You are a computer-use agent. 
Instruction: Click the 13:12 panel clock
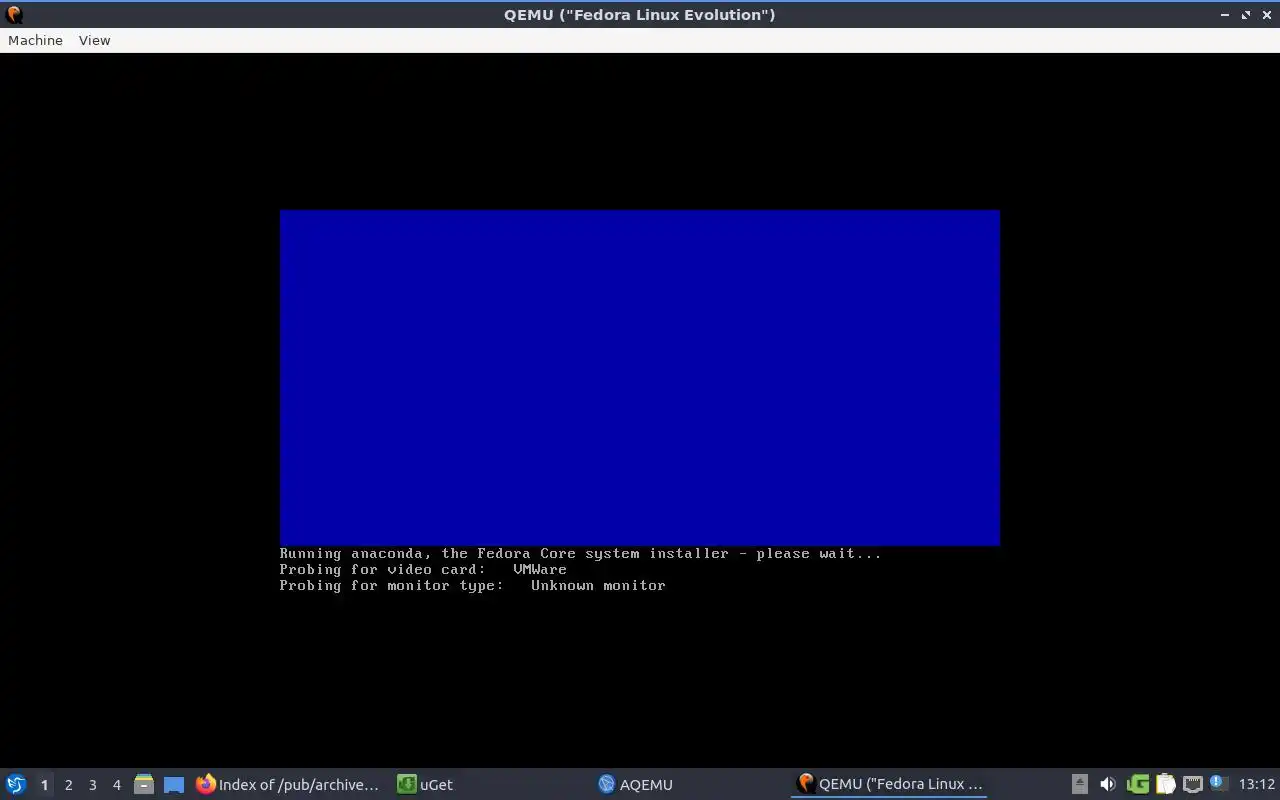(x=1257, y=784)
